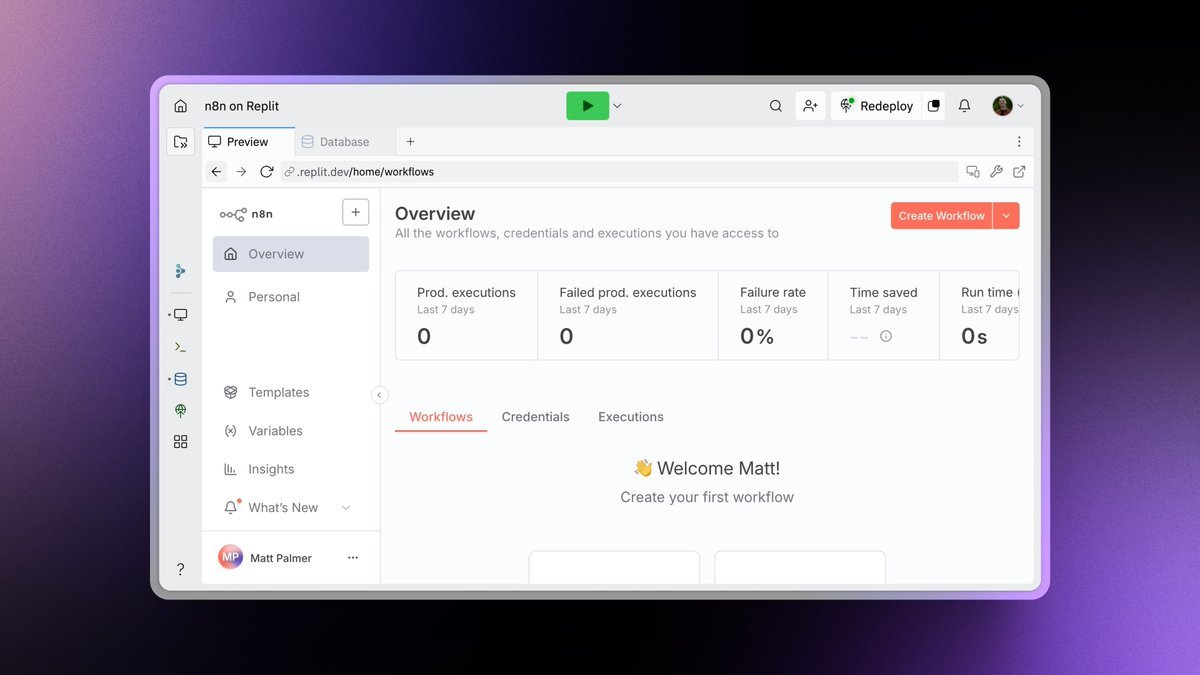1200x675 pixels.
Task: Toggle device size preview icon
Action: point(973,172)
